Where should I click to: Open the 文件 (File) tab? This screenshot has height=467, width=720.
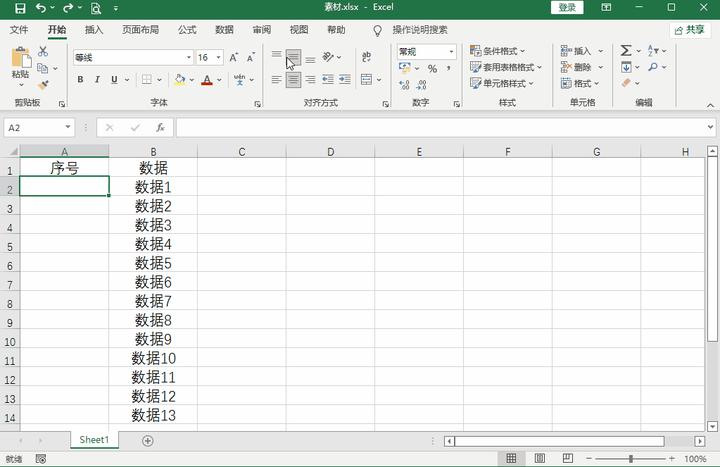tap(19, 30)
